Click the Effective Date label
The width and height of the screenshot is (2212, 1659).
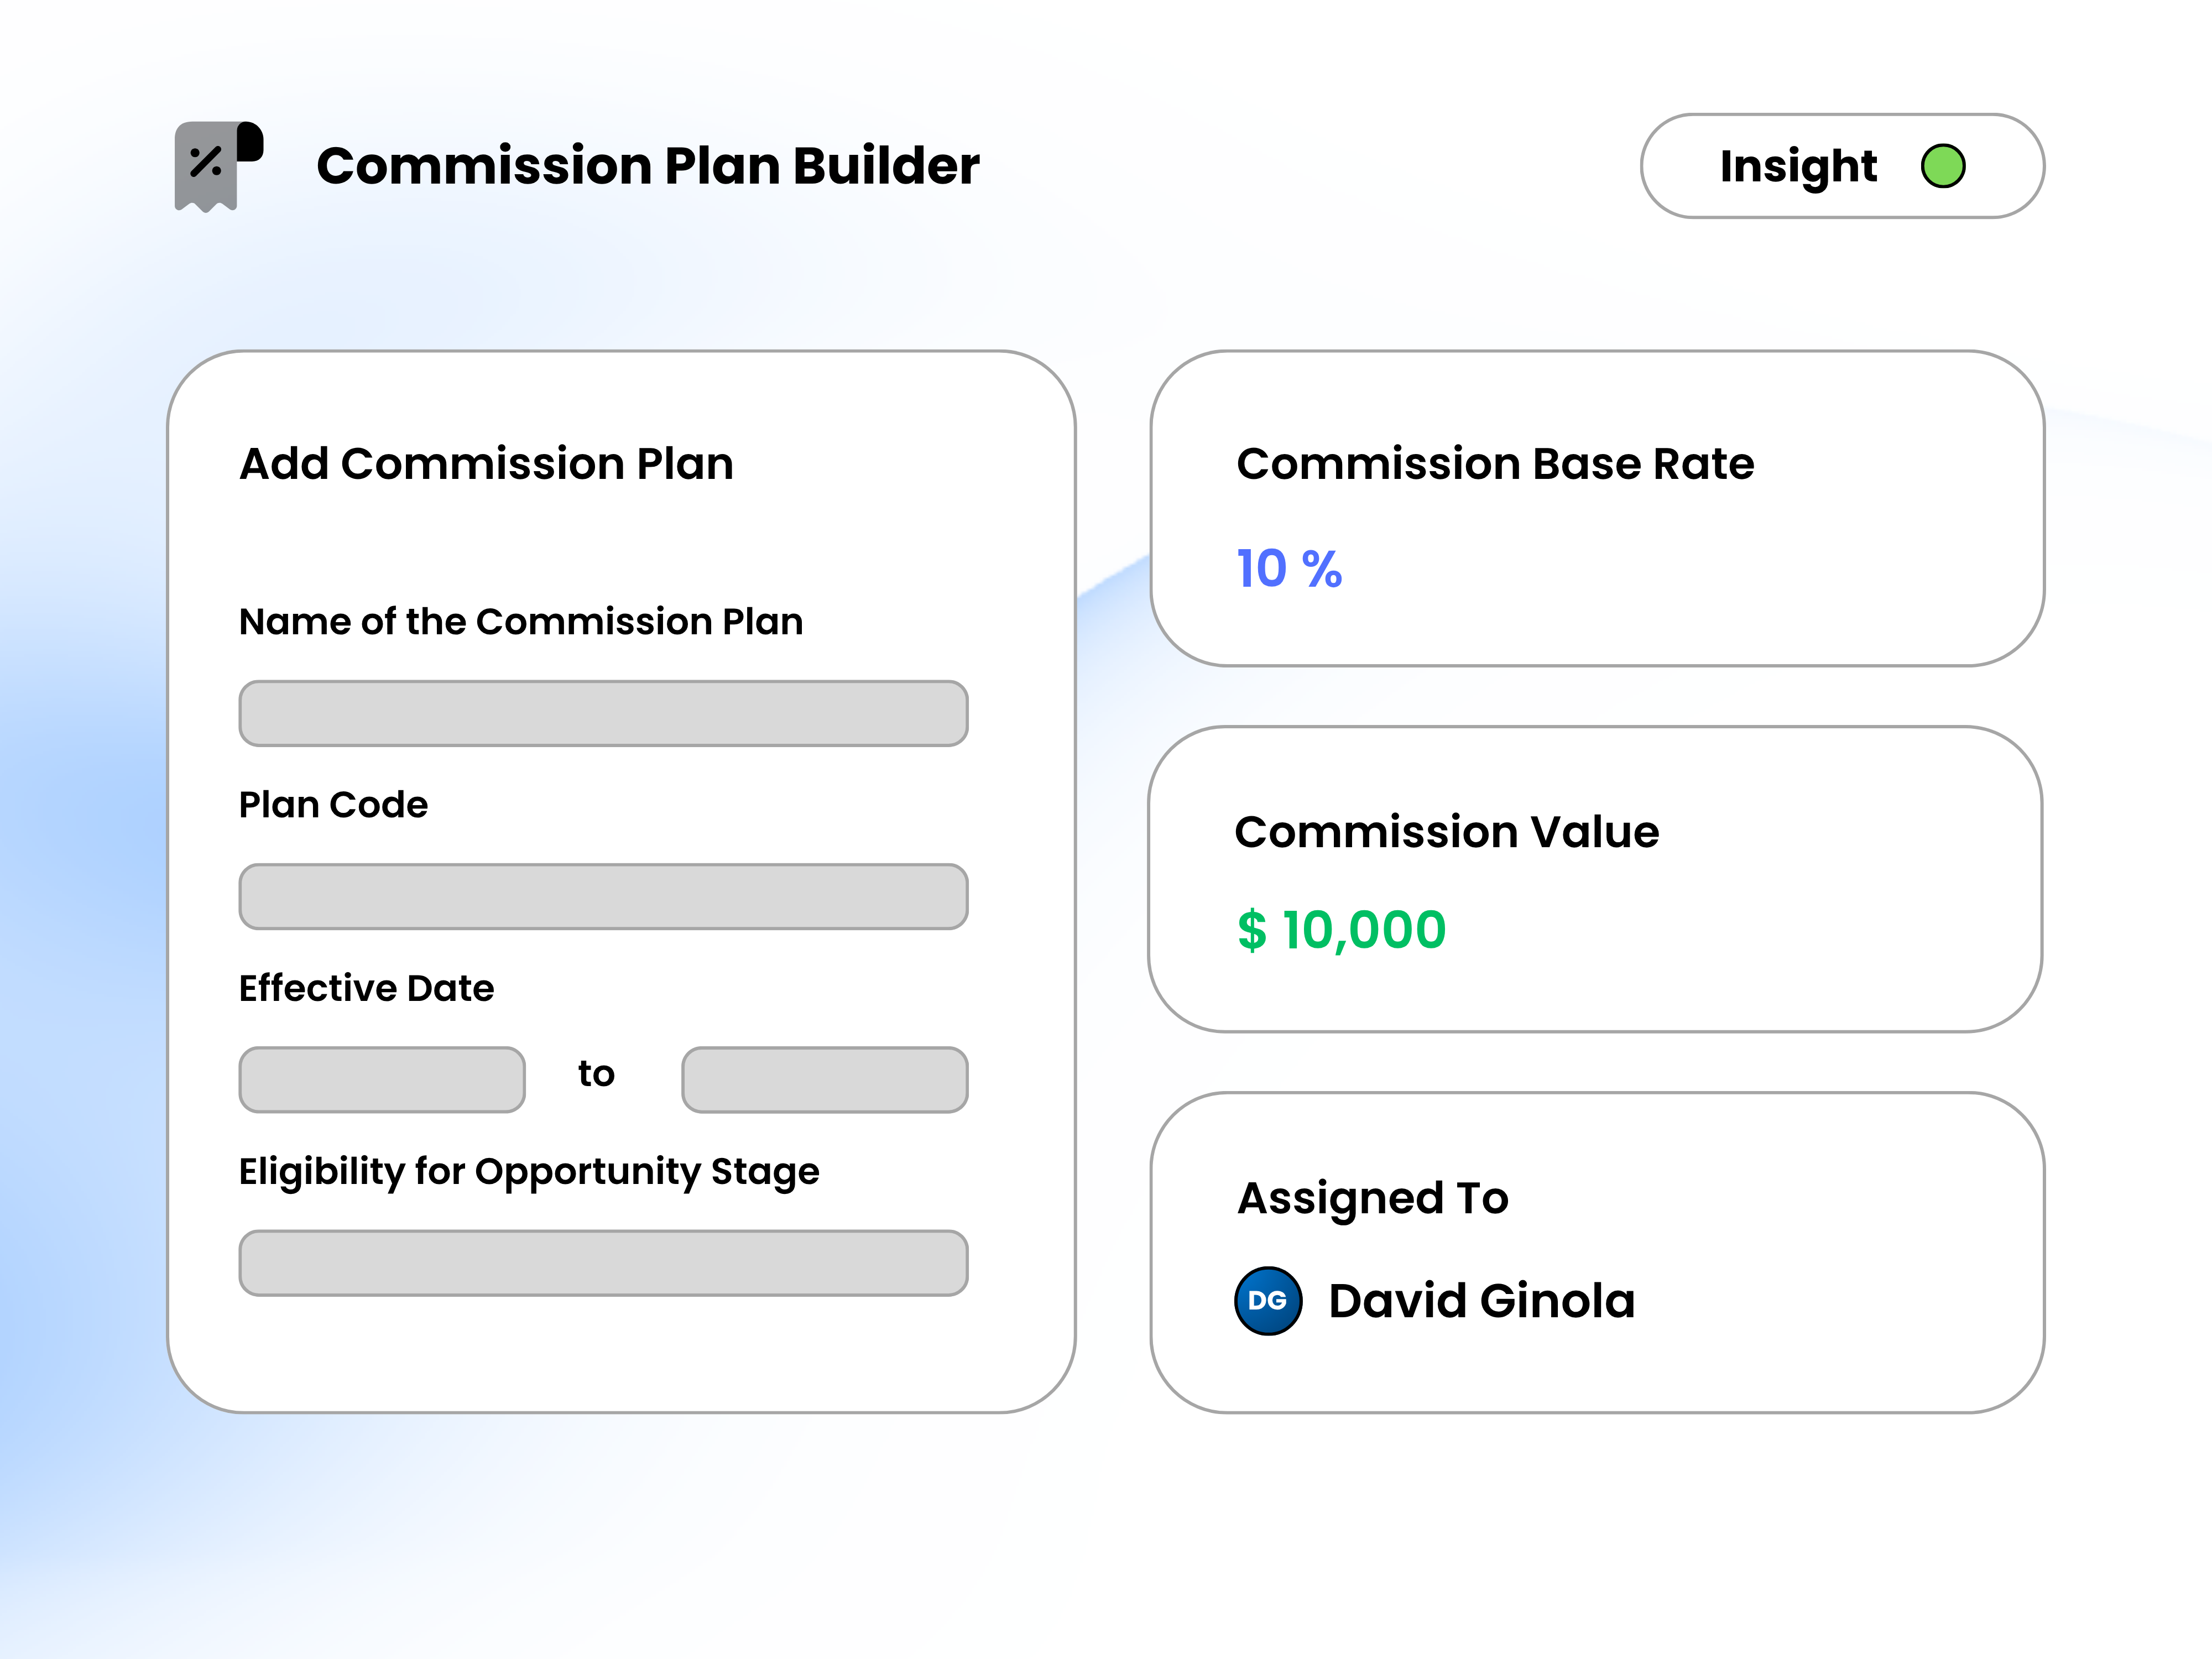[366, 988]
